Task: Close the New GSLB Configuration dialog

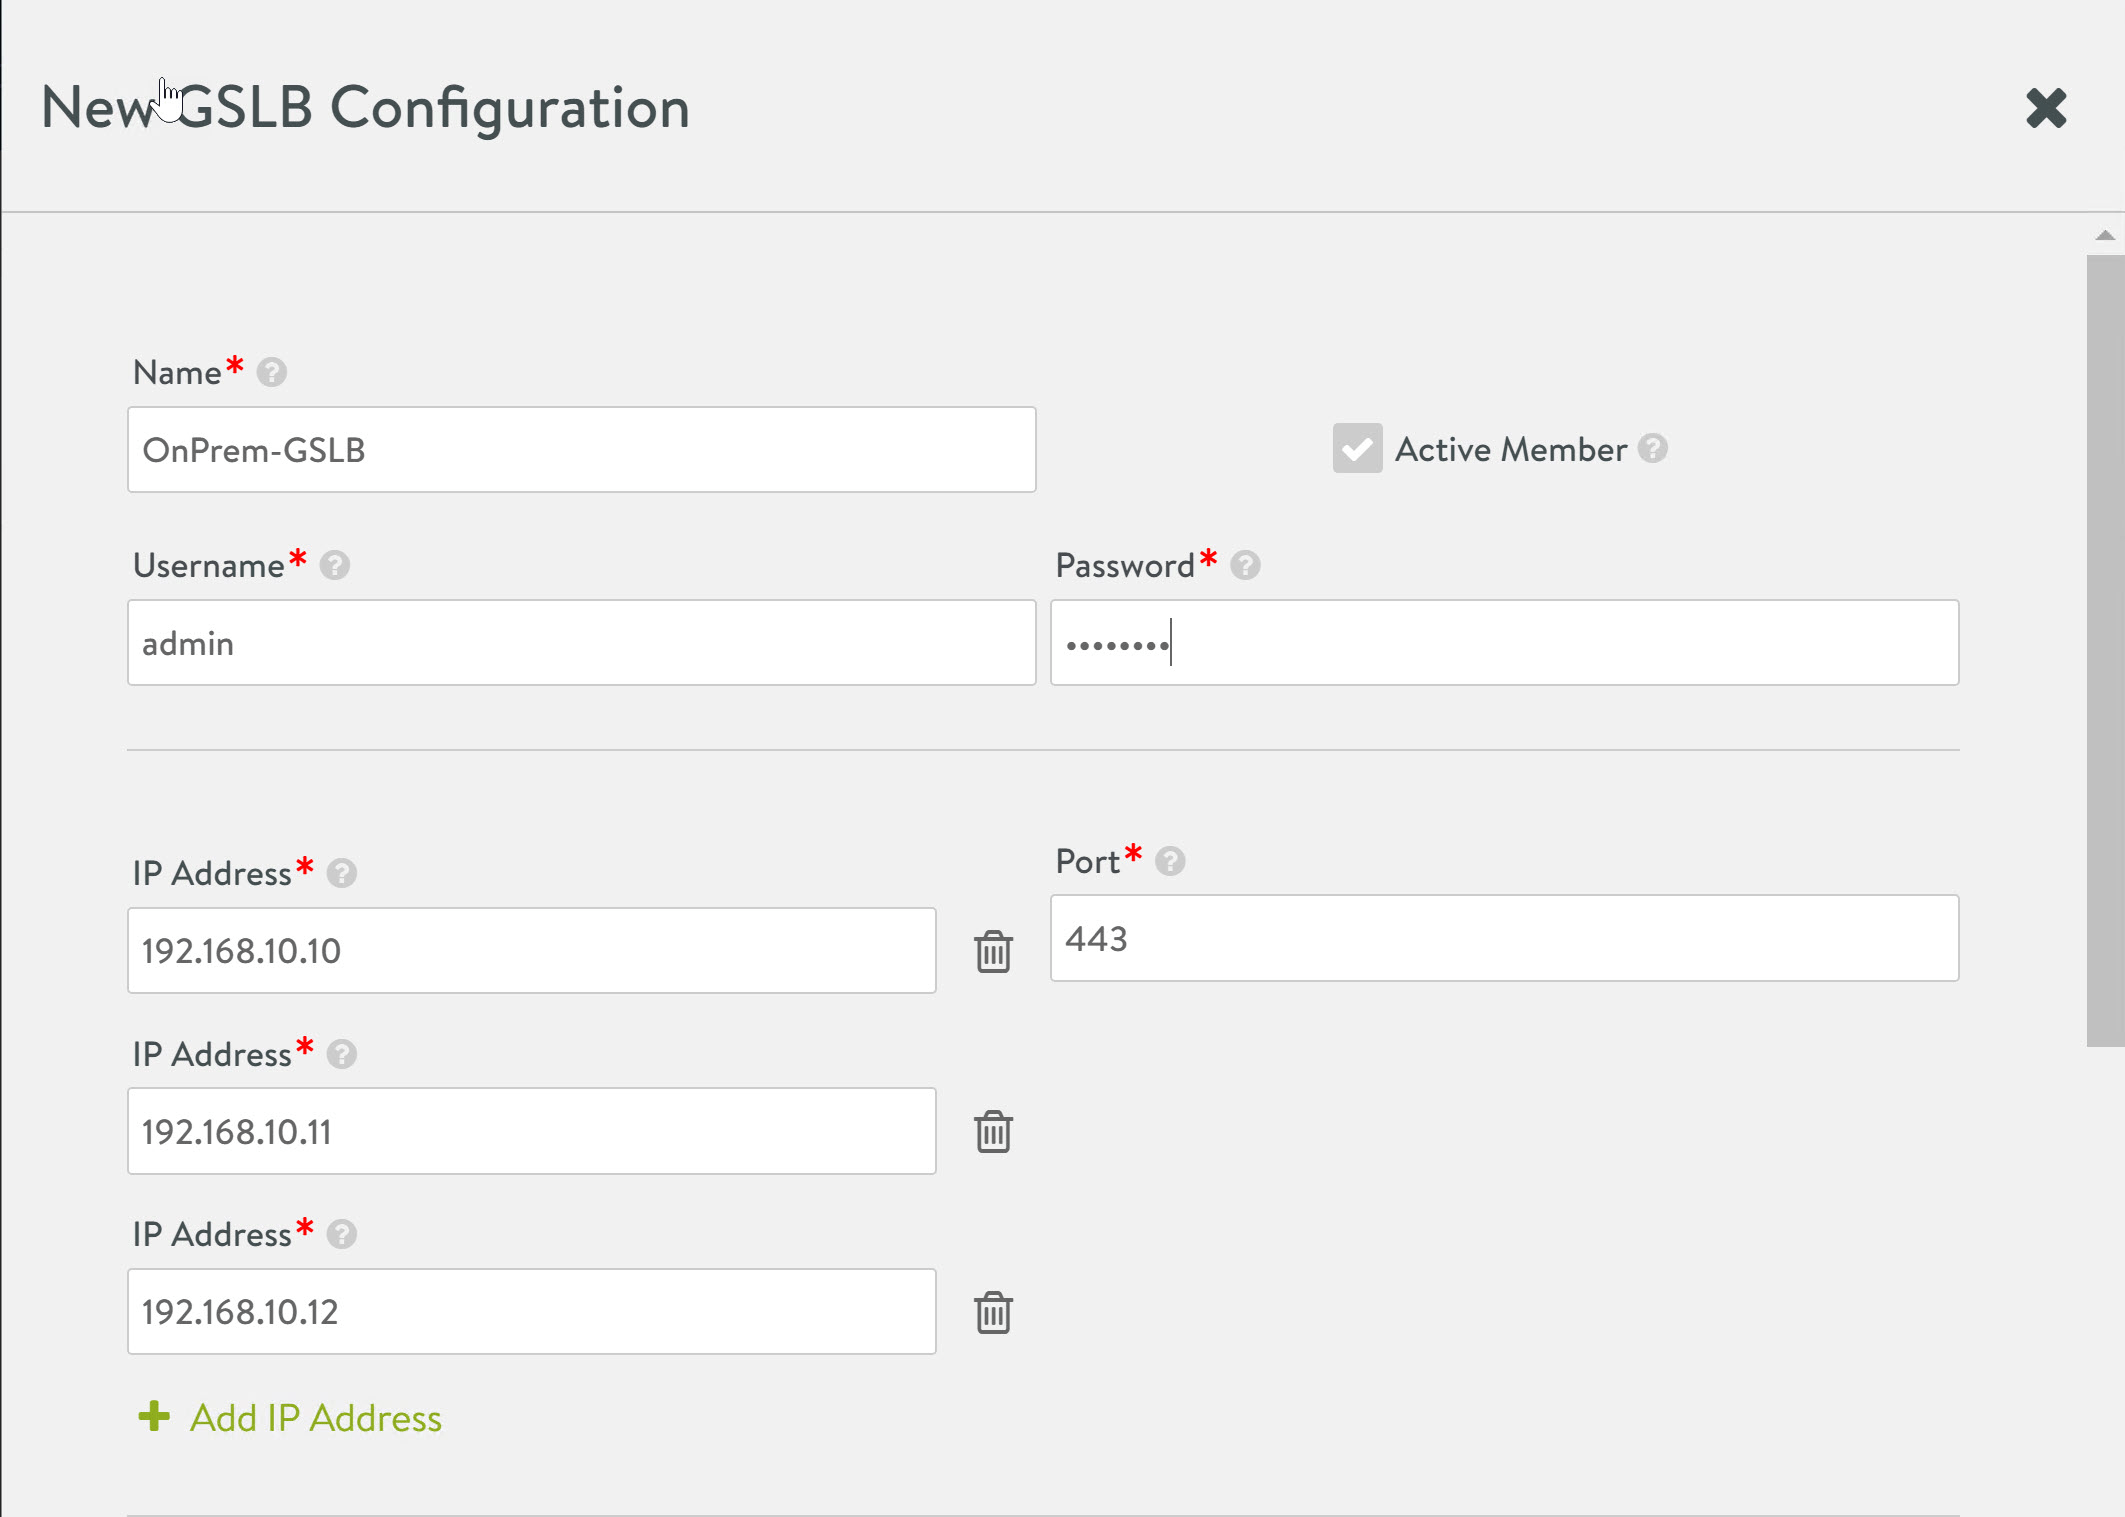Action: tap(2046, 108)
